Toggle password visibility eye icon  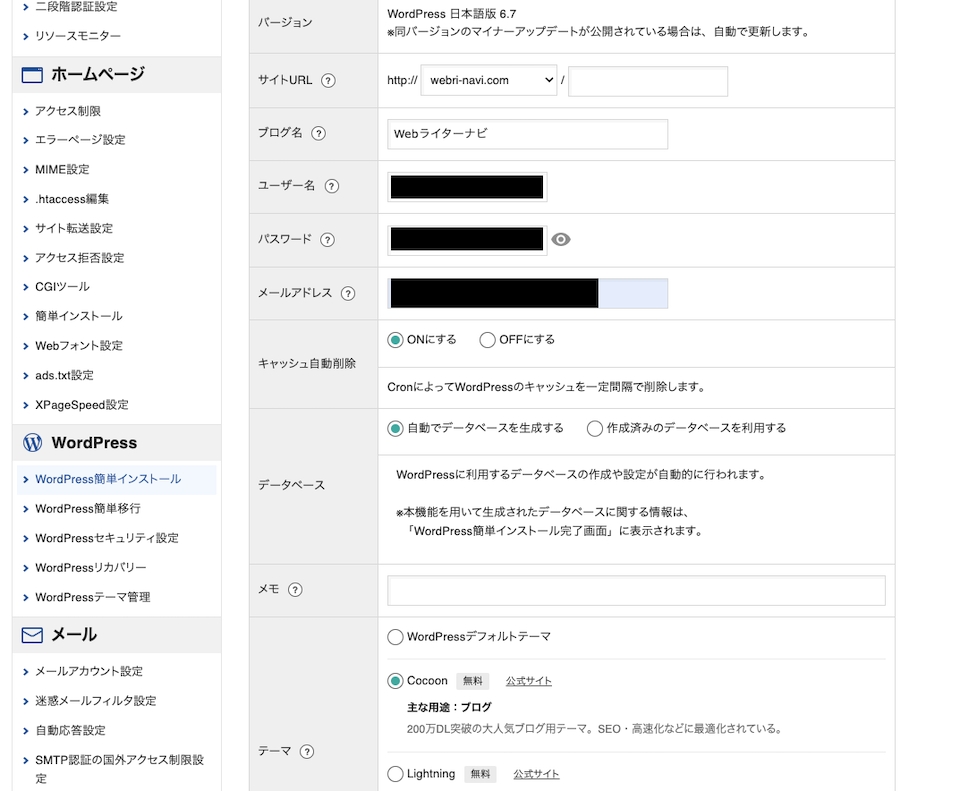561,239
